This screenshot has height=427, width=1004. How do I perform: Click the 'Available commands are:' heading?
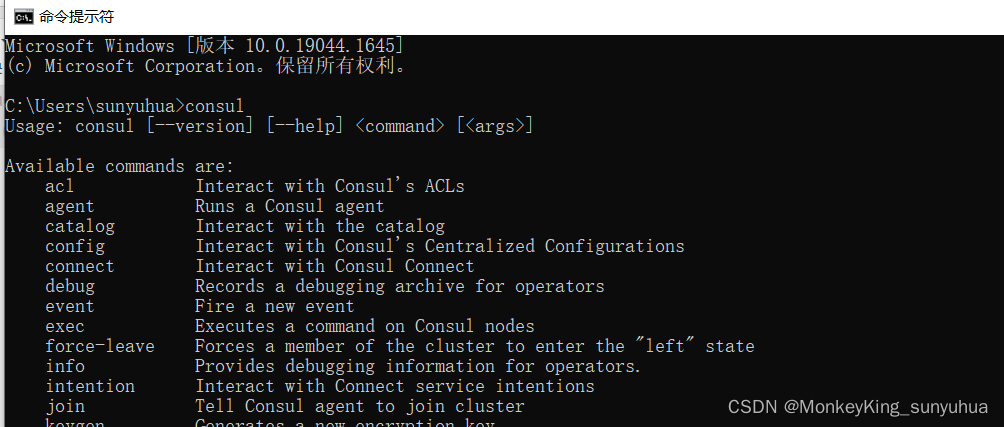coord(119,166)
